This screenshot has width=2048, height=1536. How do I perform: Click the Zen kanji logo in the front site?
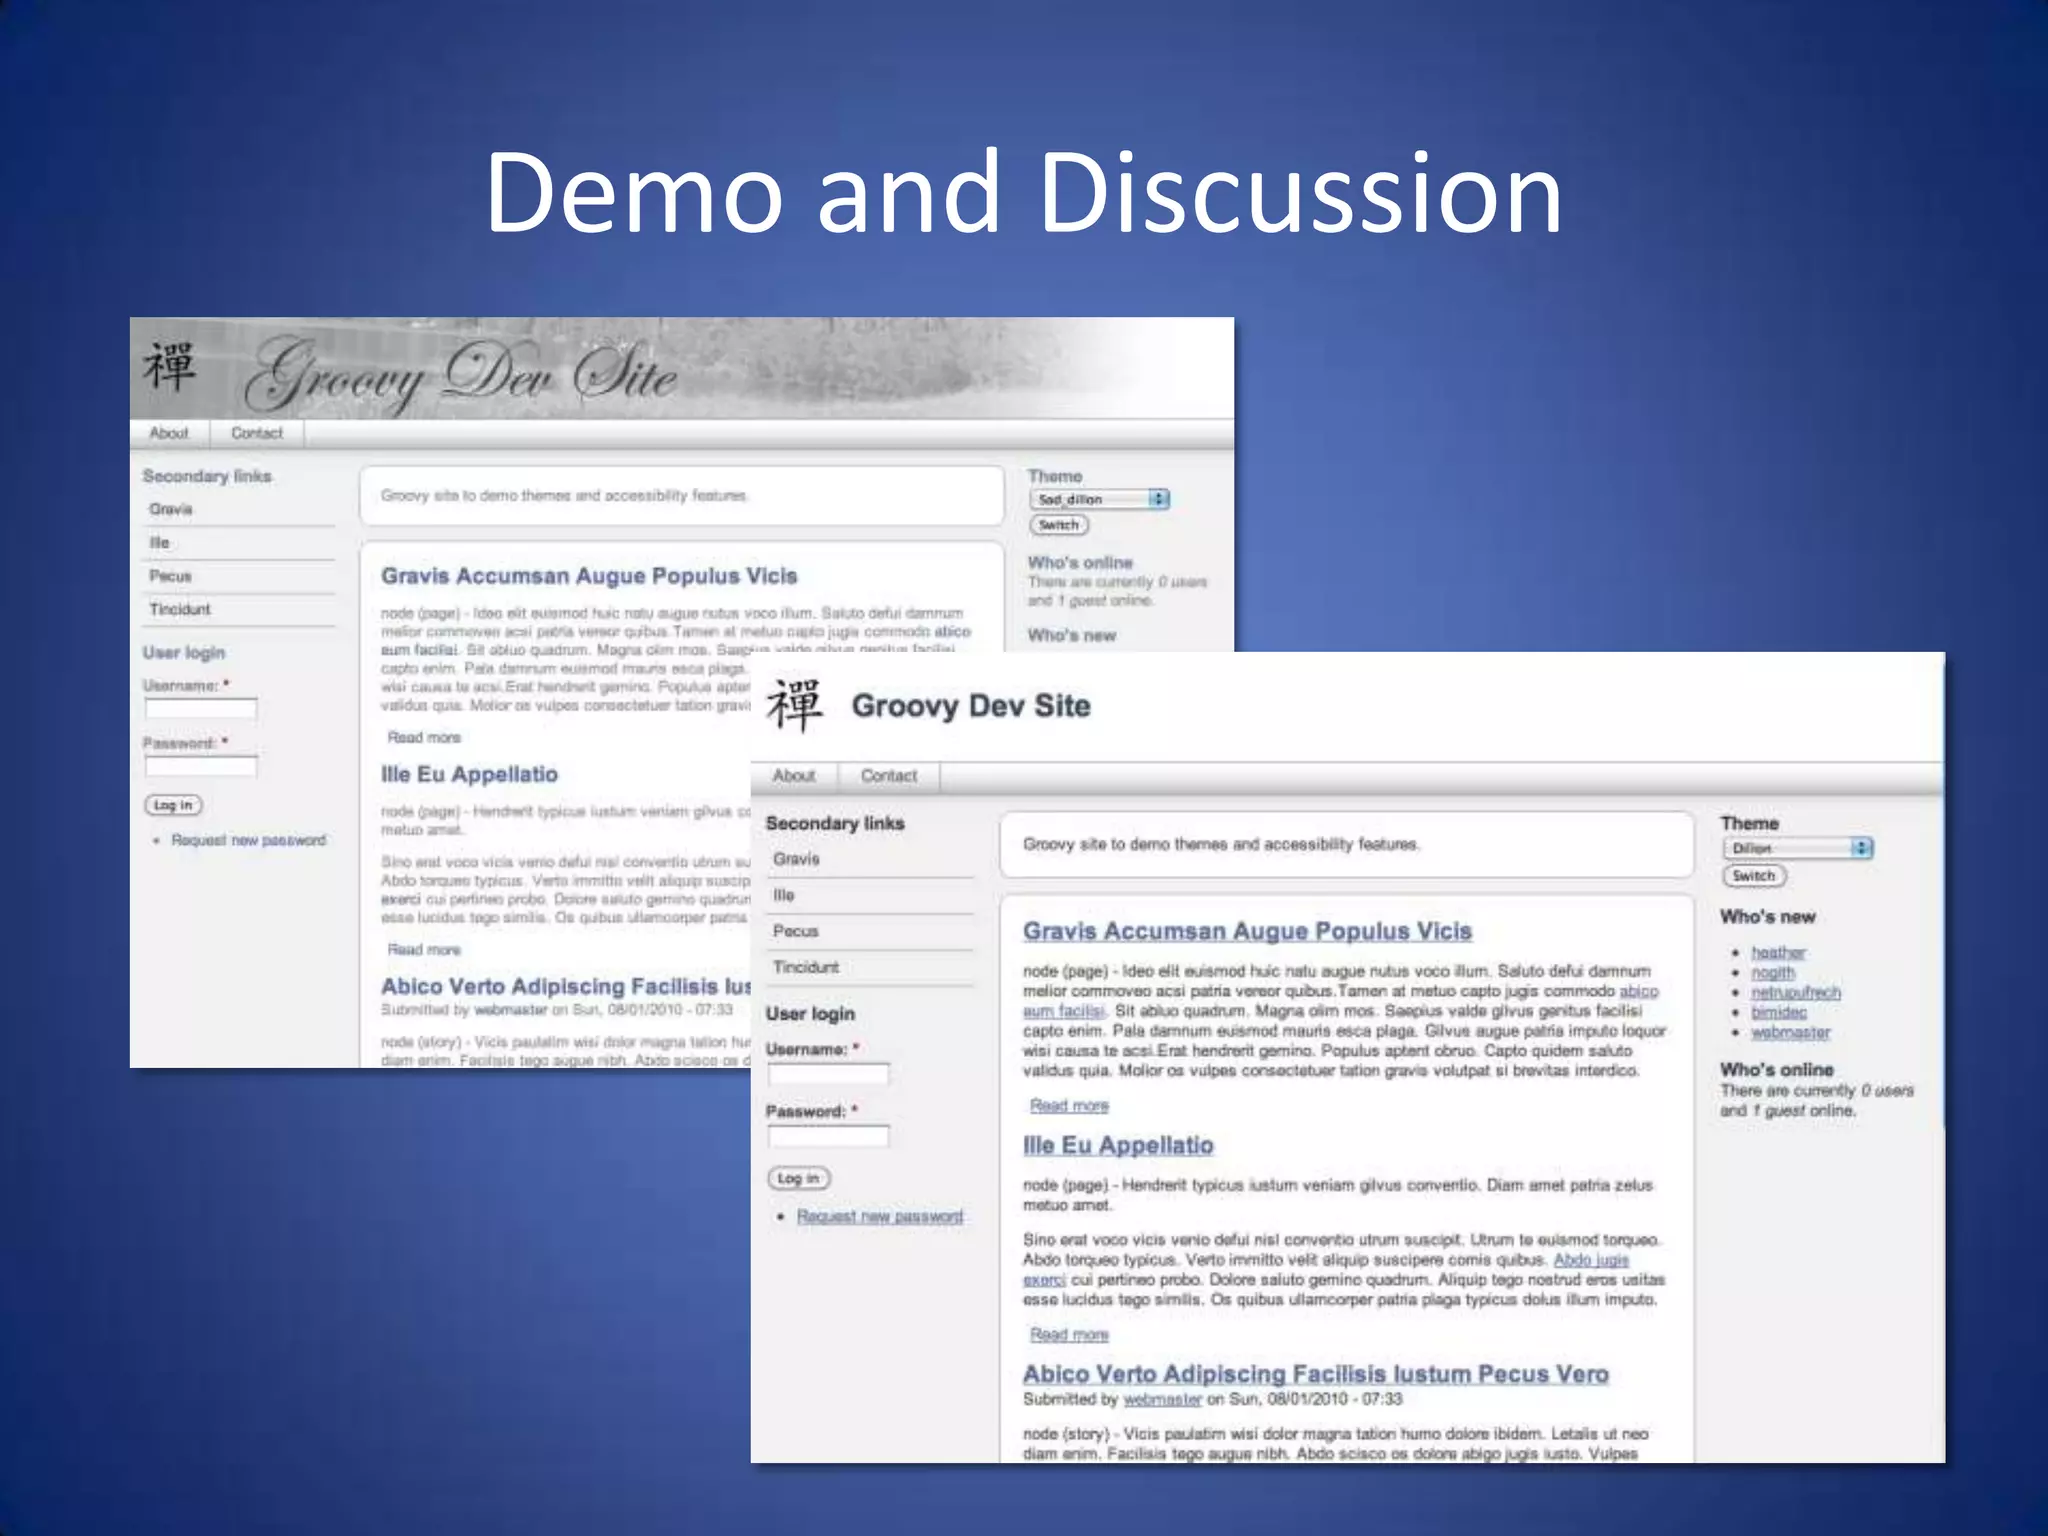(x=795, y=705)
